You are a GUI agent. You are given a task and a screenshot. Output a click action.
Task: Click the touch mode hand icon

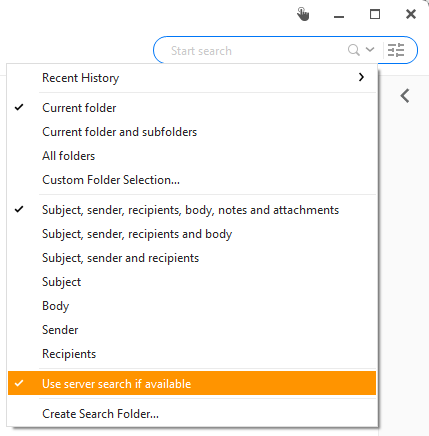pyautogui.click(x=303, y=14)
